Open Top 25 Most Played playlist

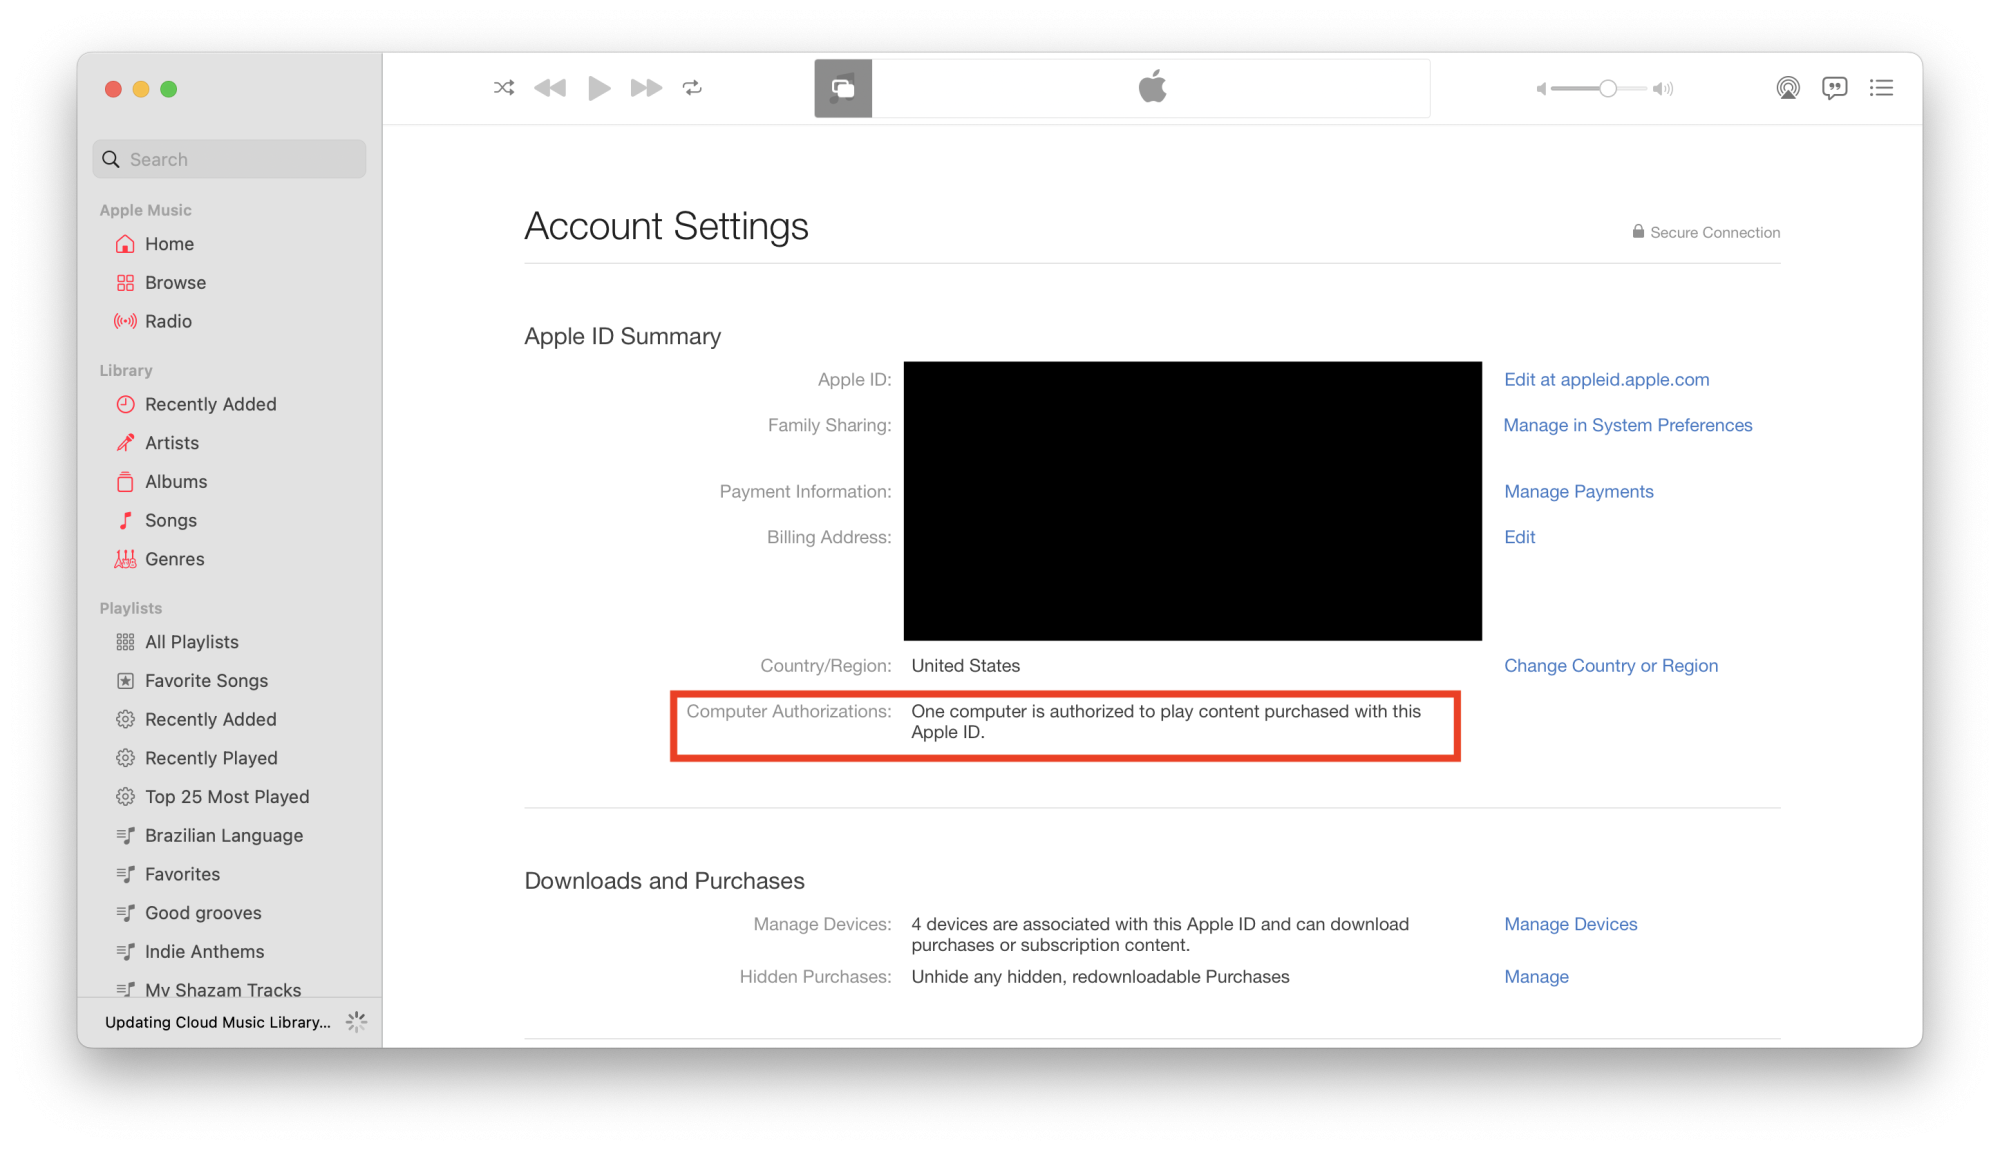(x=227, y=796)
